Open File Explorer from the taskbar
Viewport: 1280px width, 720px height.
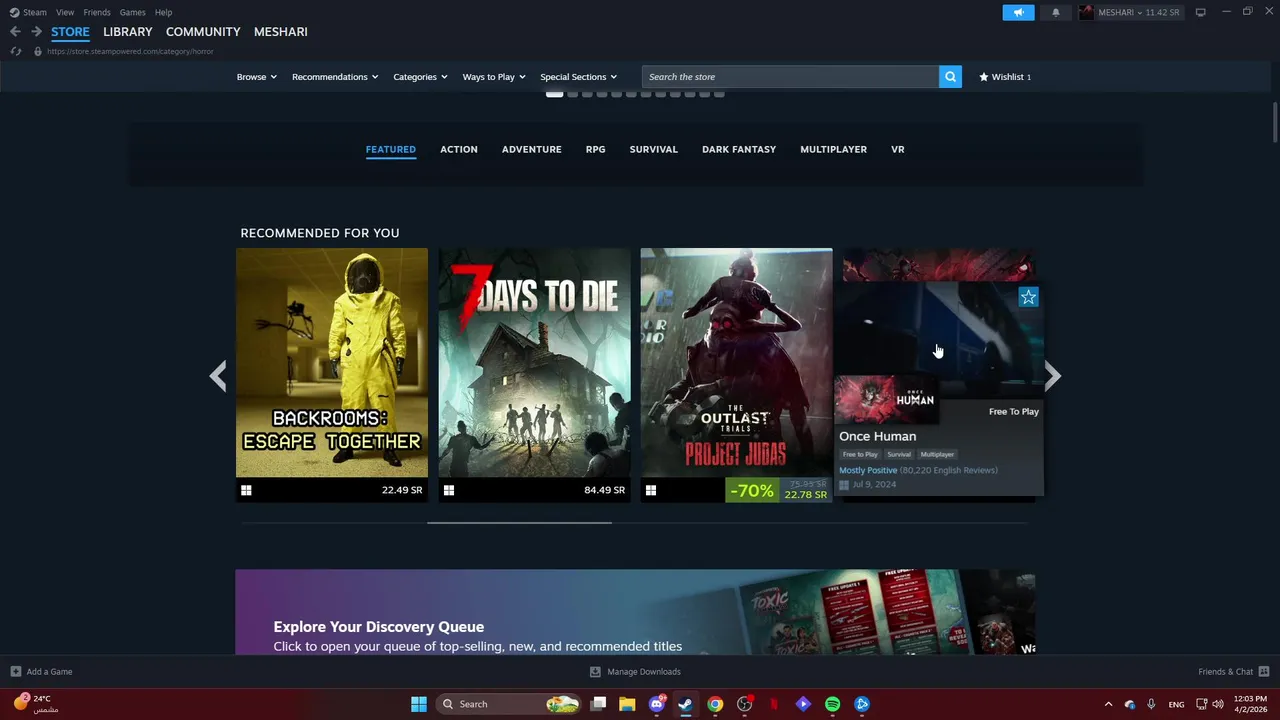coord(627,704)
